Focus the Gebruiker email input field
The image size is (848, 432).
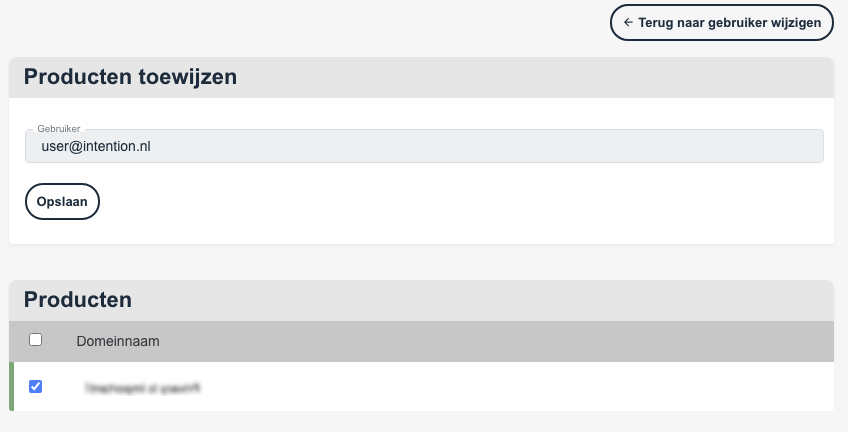click(424, 146)
